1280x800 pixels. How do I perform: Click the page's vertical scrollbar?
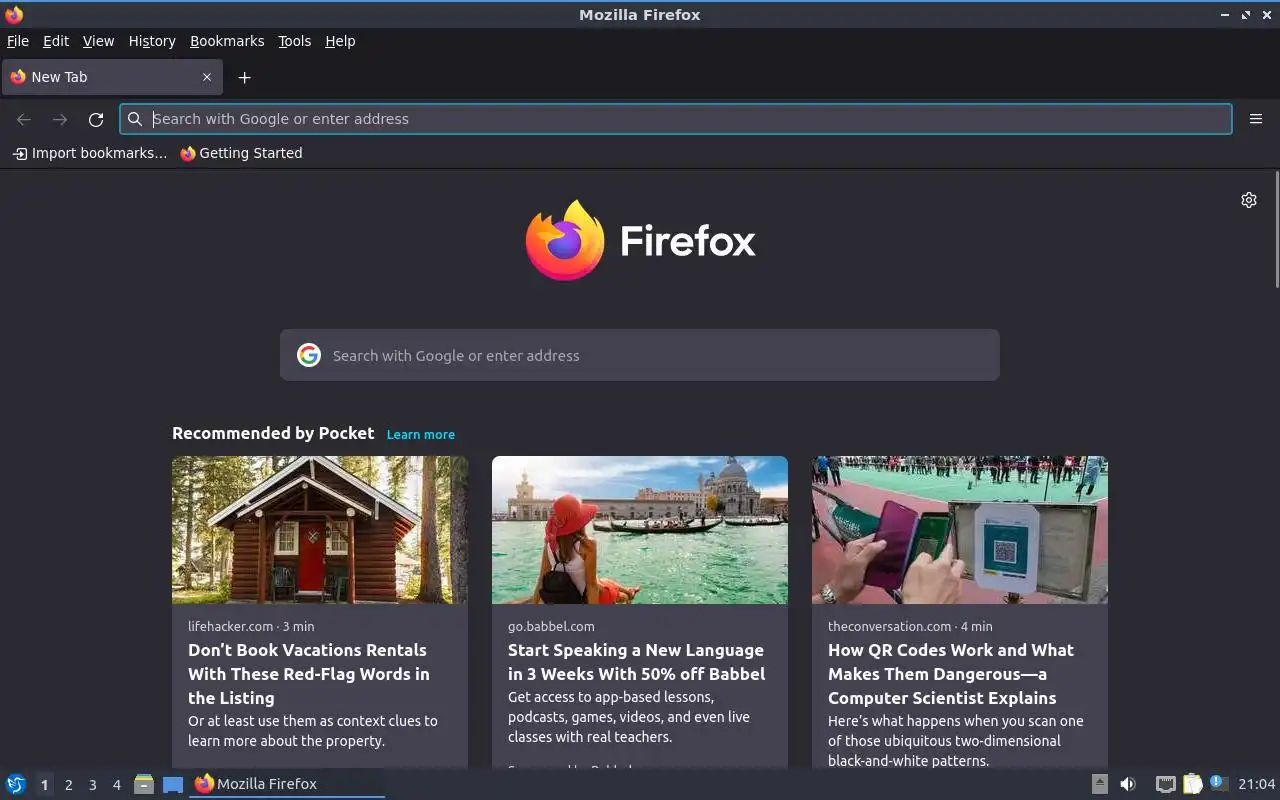[x=1276, y=230]
